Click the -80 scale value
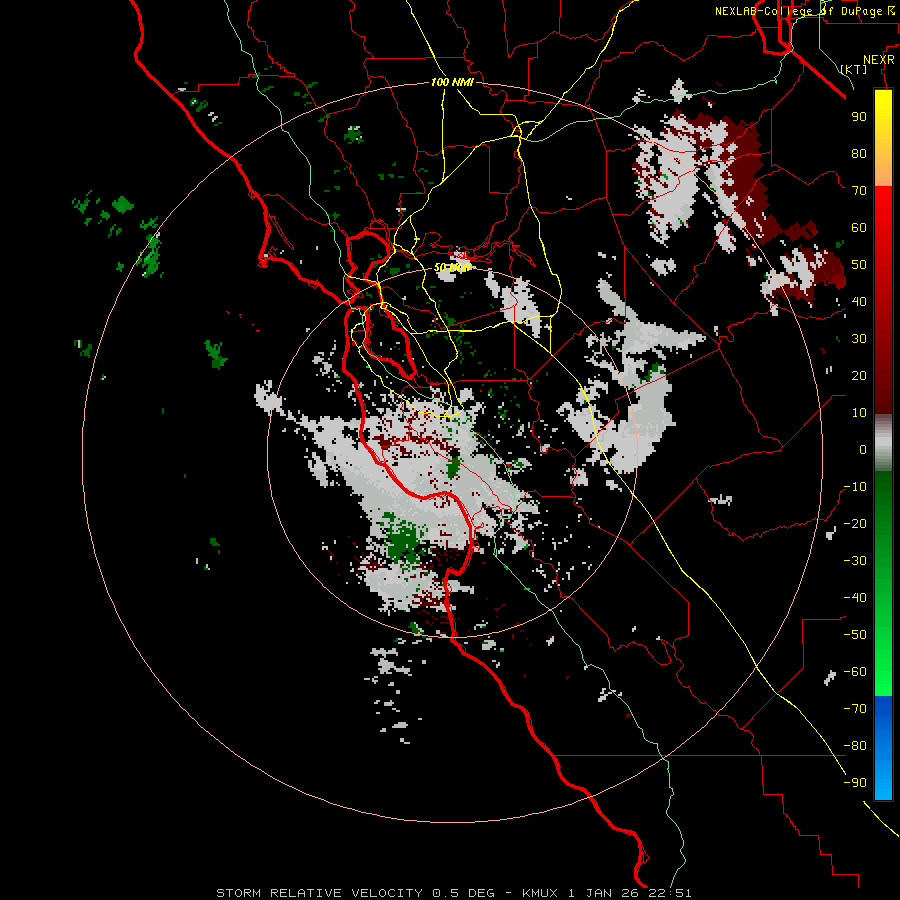 855,746
